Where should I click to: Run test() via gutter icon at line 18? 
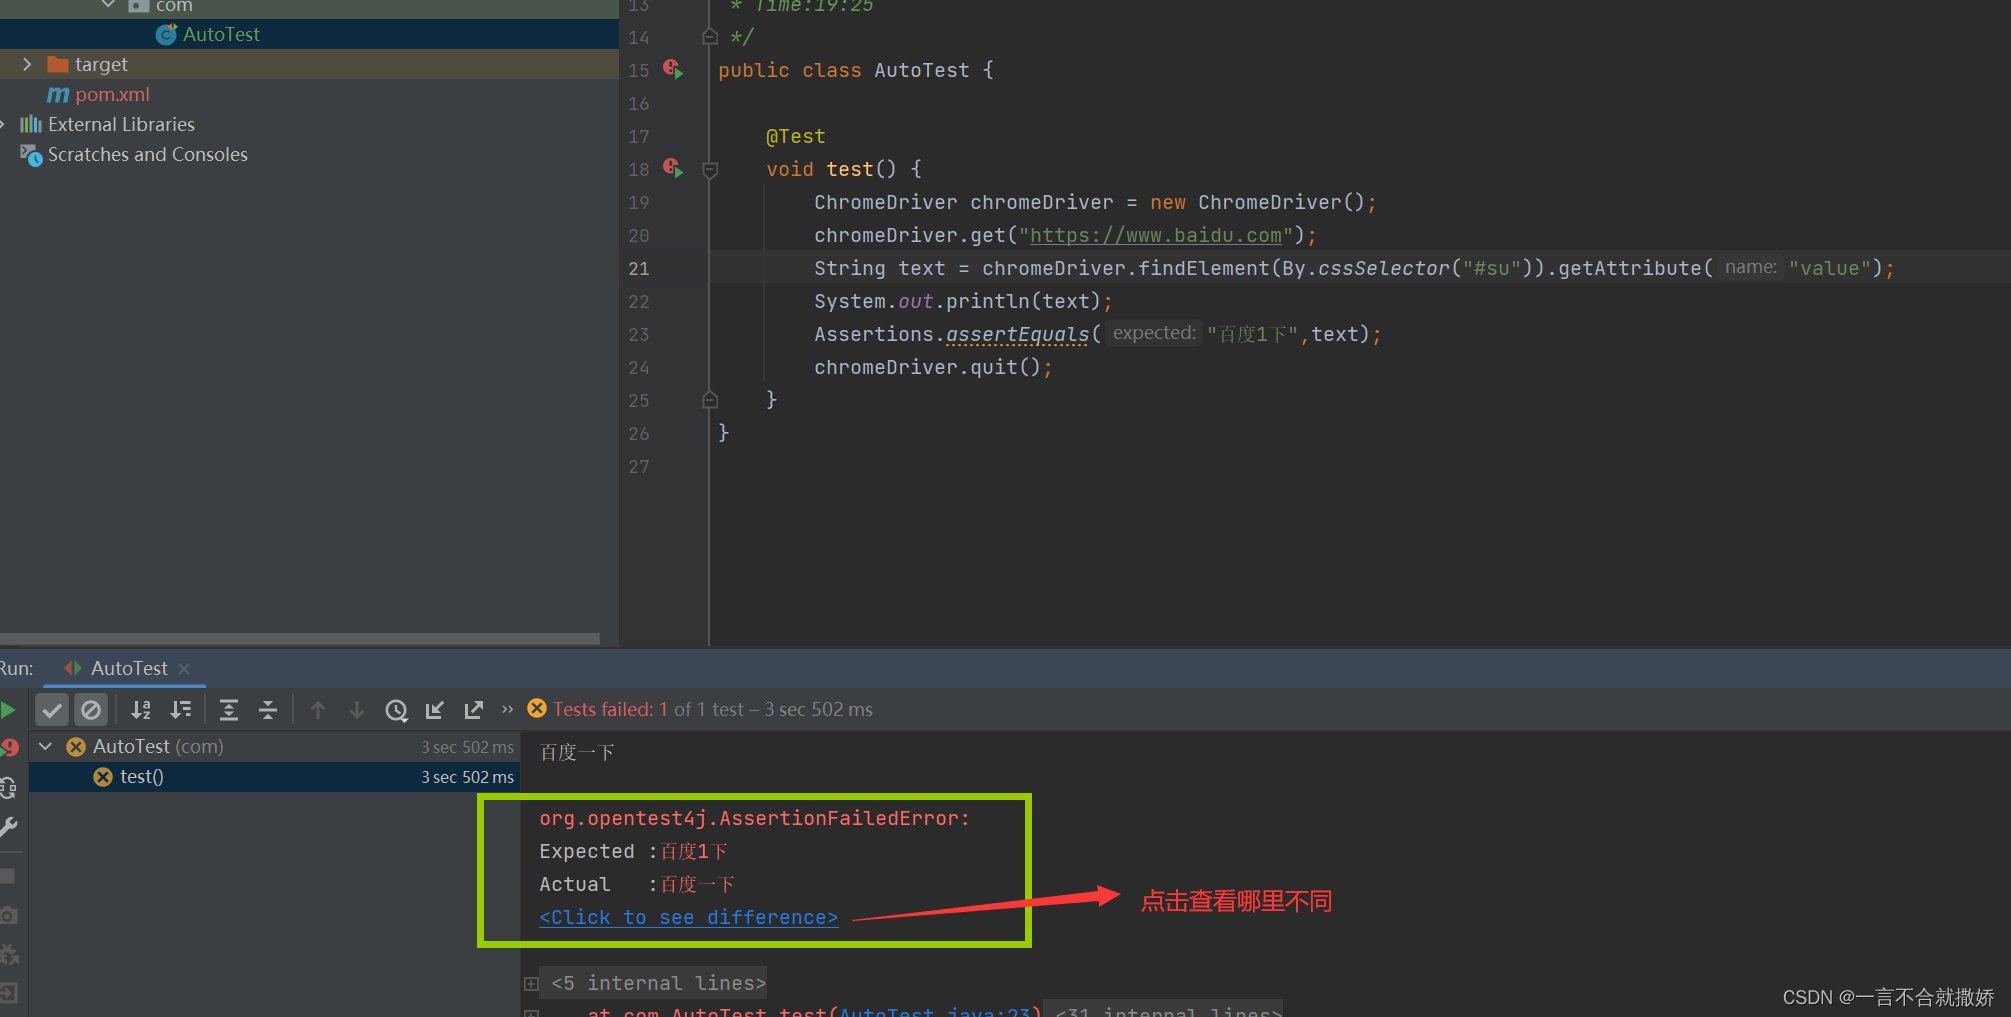673,169
